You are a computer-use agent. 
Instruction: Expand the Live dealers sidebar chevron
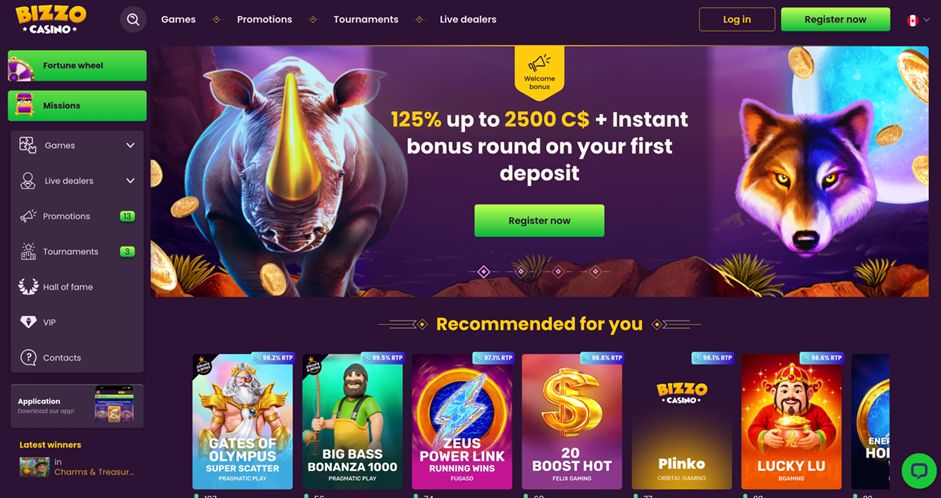[x=130, y=181]
